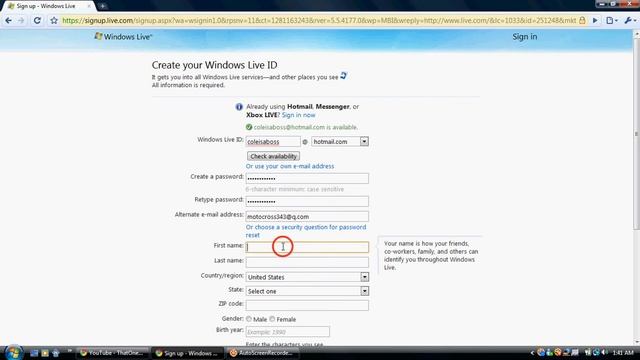Expand the State Select one dropdown
This screenshot has width=640, height=360.
pos(307,291)
